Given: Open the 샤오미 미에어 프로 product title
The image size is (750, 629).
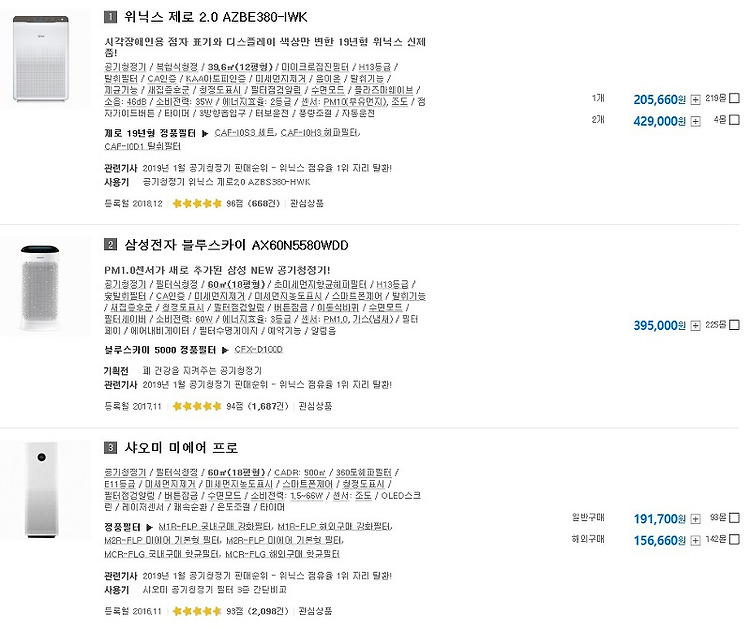Looking at the screenshot, I should point(181,448).
